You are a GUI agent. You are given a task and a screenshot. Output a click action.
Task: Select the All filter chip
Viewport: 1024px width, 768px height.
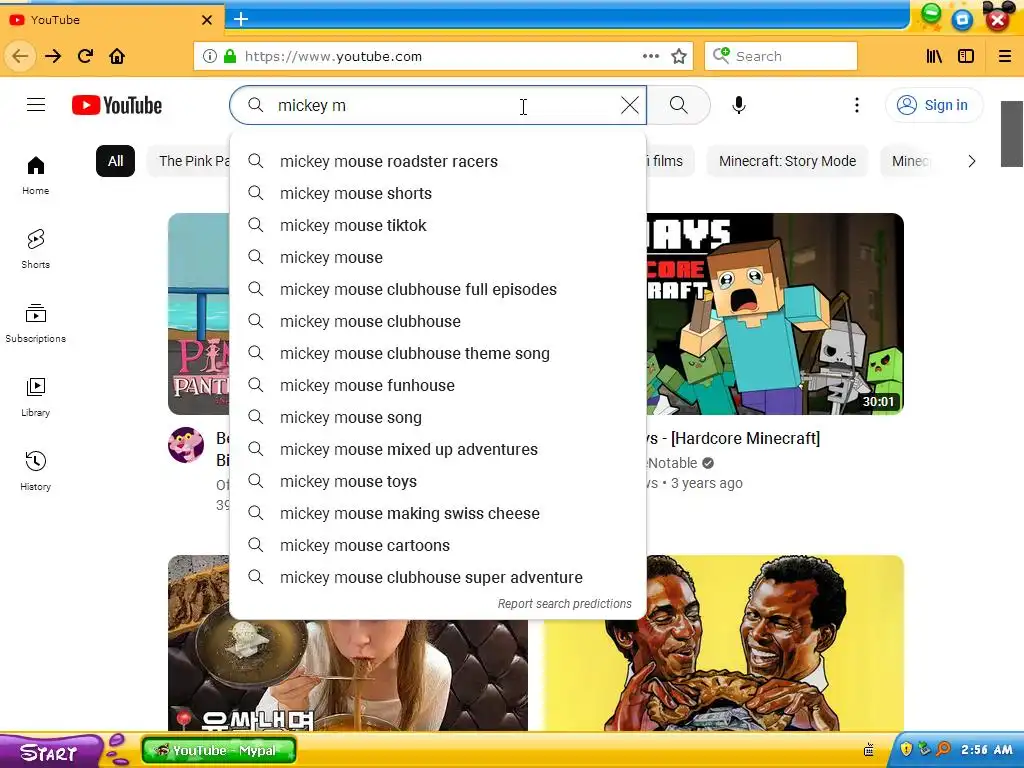(x=116, y=161)
